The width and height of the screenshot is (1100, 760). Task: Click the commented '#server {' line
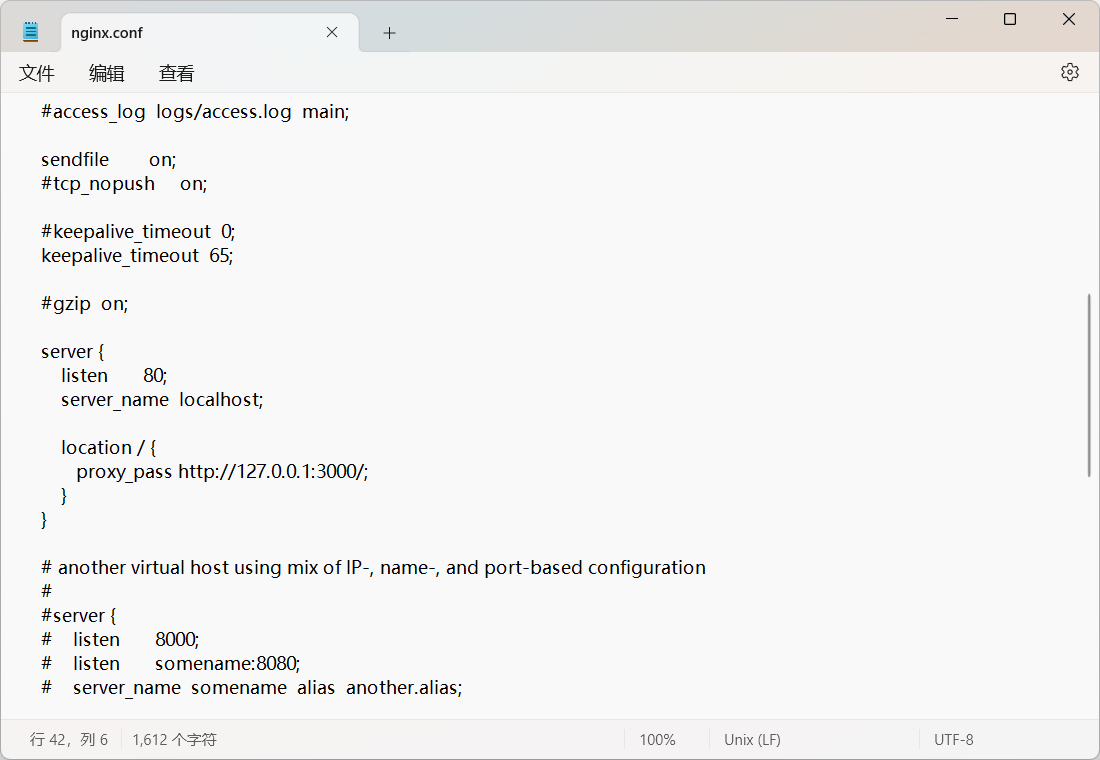tap(79, 615)
